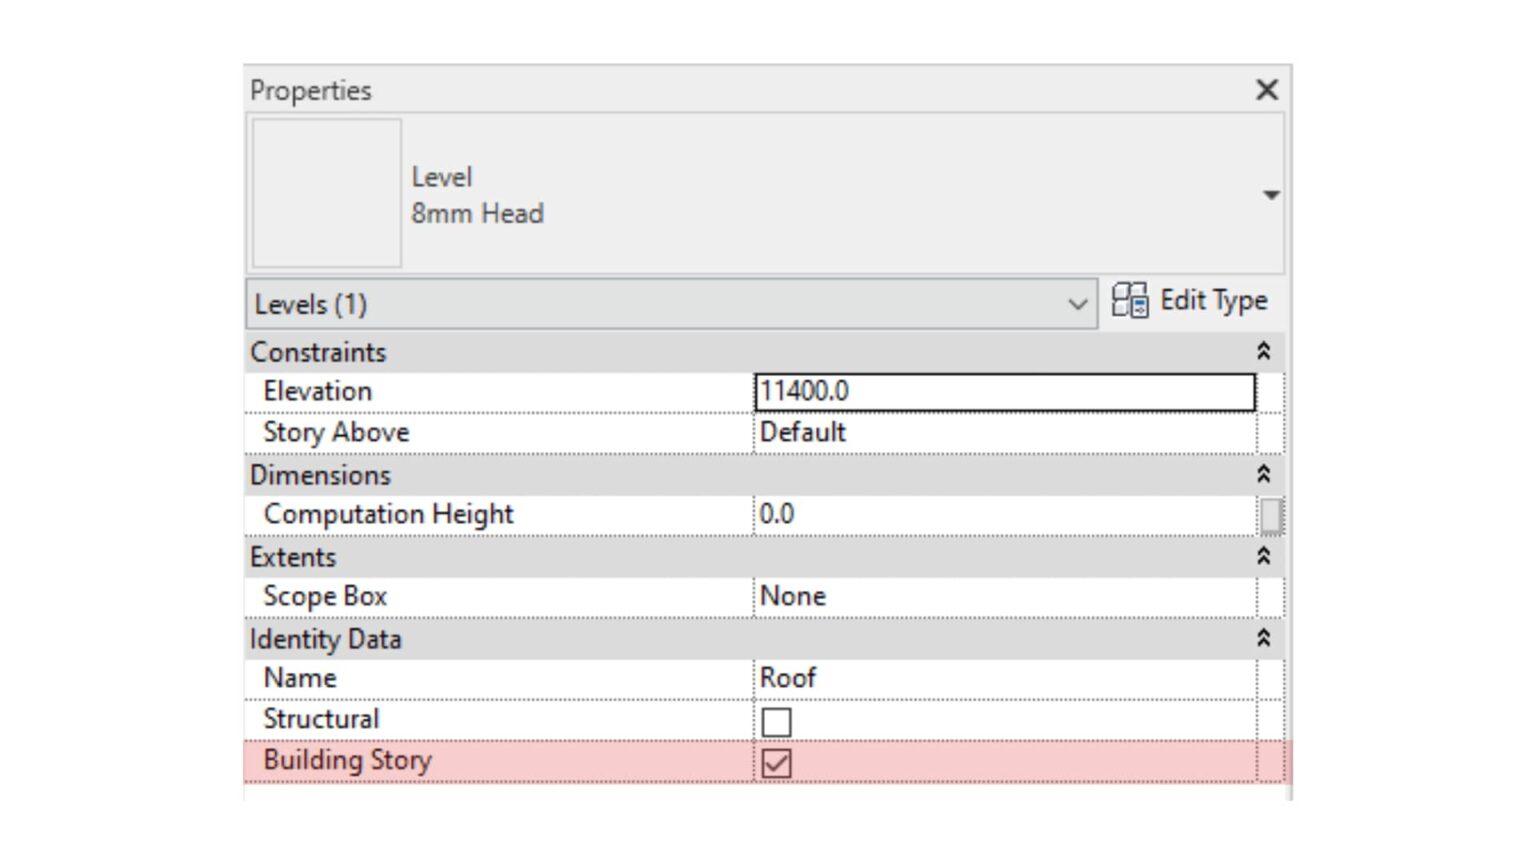The width and height of the screenshot is (1536, 864).
Task: Collapse the Extents section
Action: (1264, 557)
